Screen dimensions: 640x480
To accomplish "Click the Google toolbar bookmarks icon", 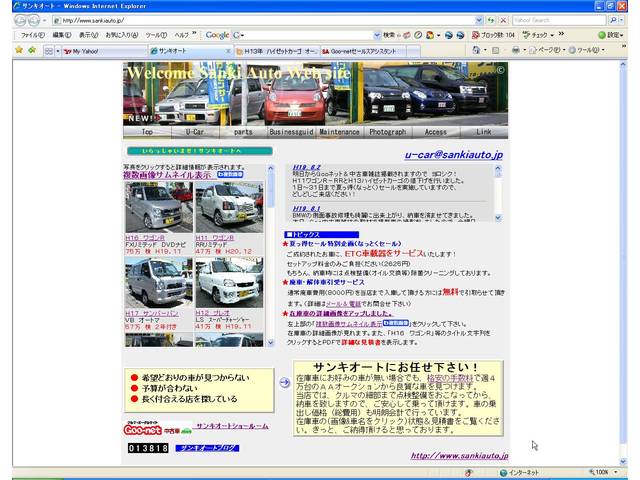I will [430, 35].
